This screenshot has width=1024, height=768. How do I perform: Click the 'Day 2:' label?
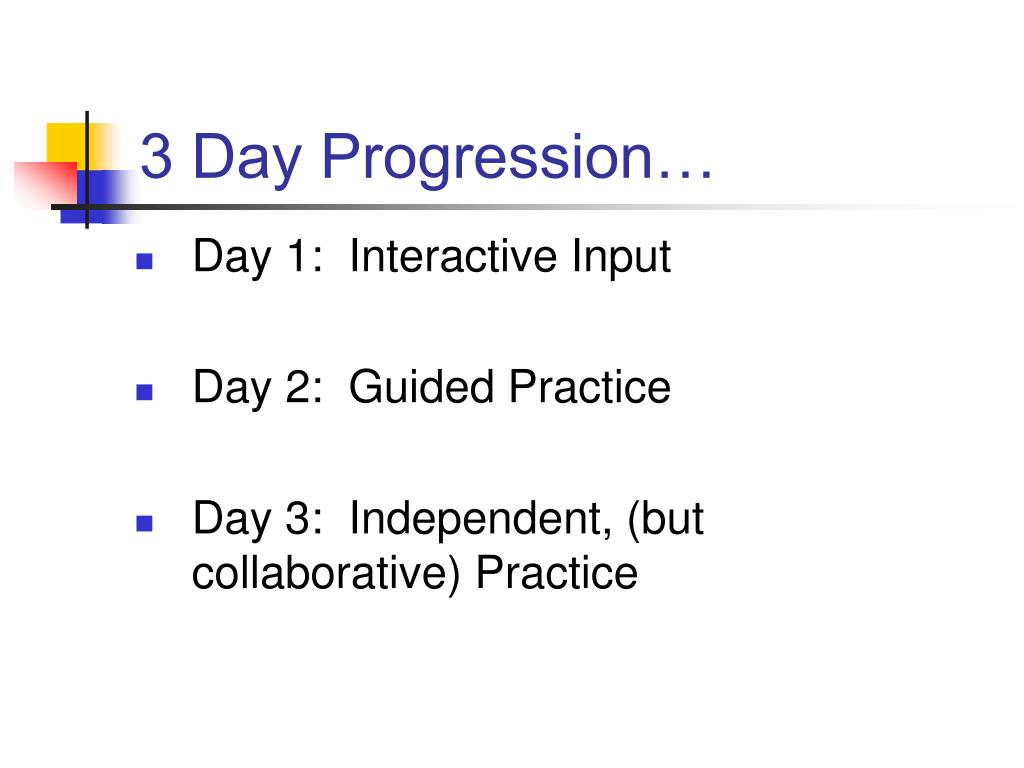[x=258, y=388]
